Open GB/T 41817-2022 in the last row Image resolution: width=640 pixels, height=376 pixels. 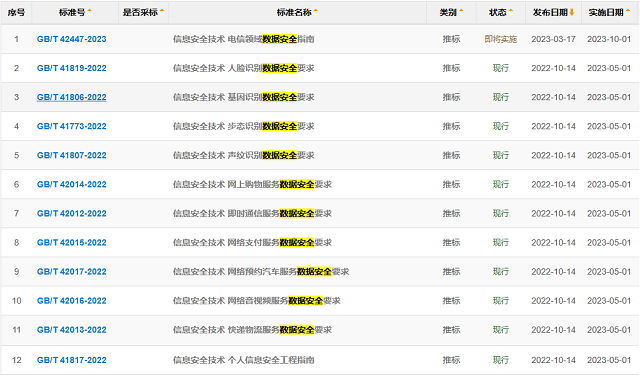[71, 360]
